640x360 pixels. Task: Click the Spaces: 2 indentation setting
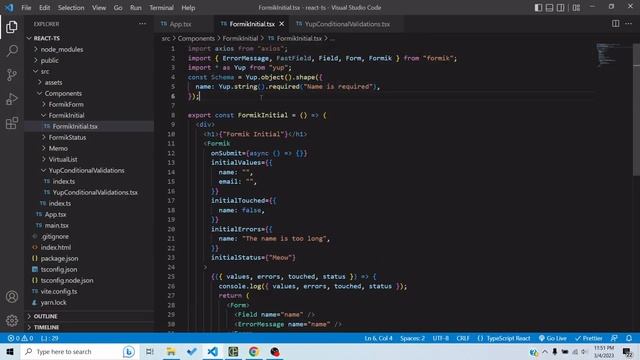pos(412,338)
